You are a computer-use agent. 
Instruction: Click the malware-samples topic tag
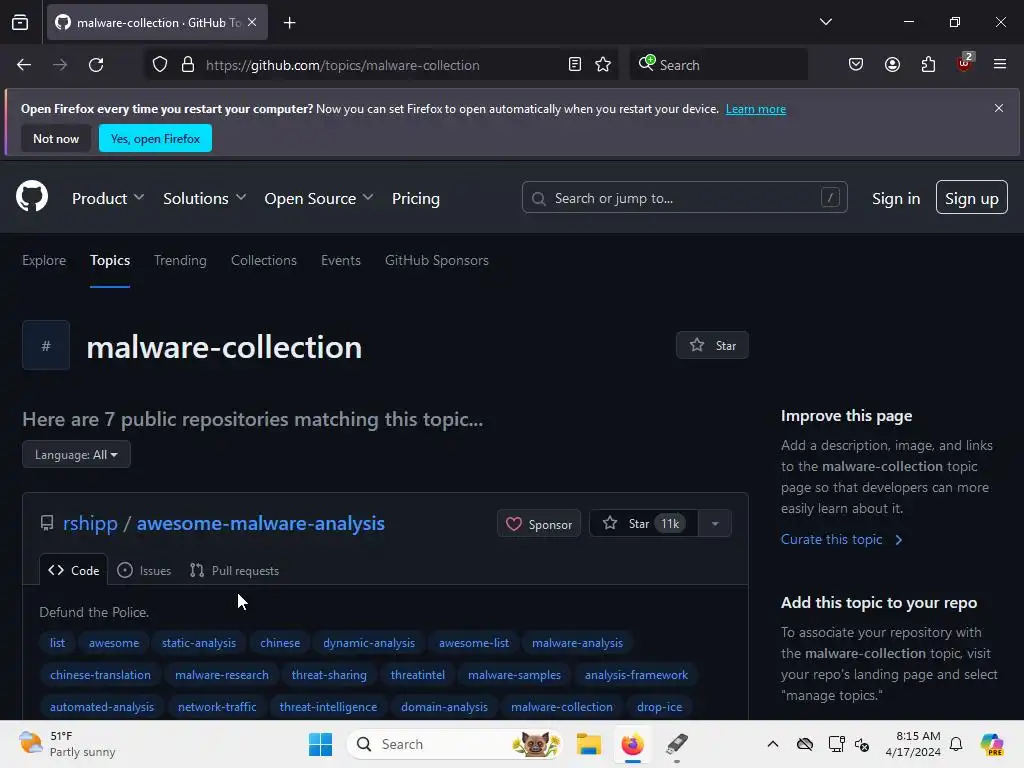click(515, 675)
